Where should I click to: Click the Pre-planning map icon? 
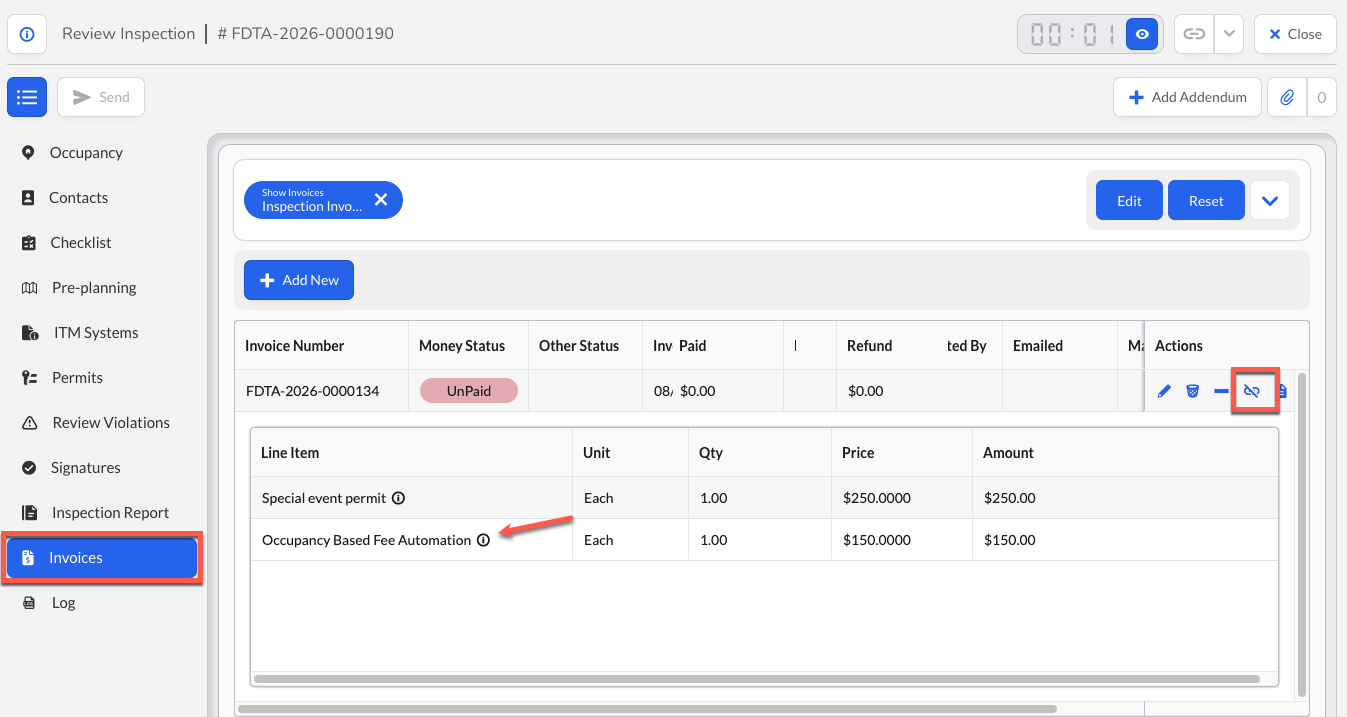[29, 287]
